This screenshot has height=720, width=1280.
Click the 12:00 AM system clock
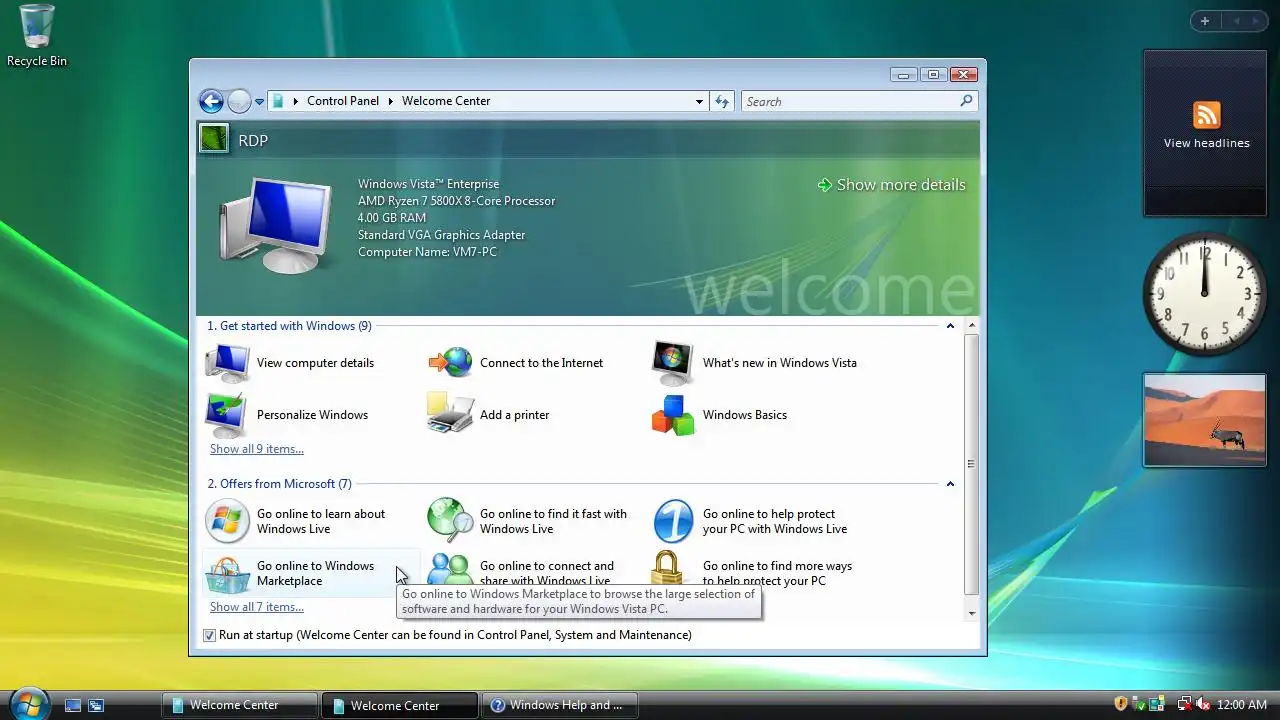point(1242,705)
